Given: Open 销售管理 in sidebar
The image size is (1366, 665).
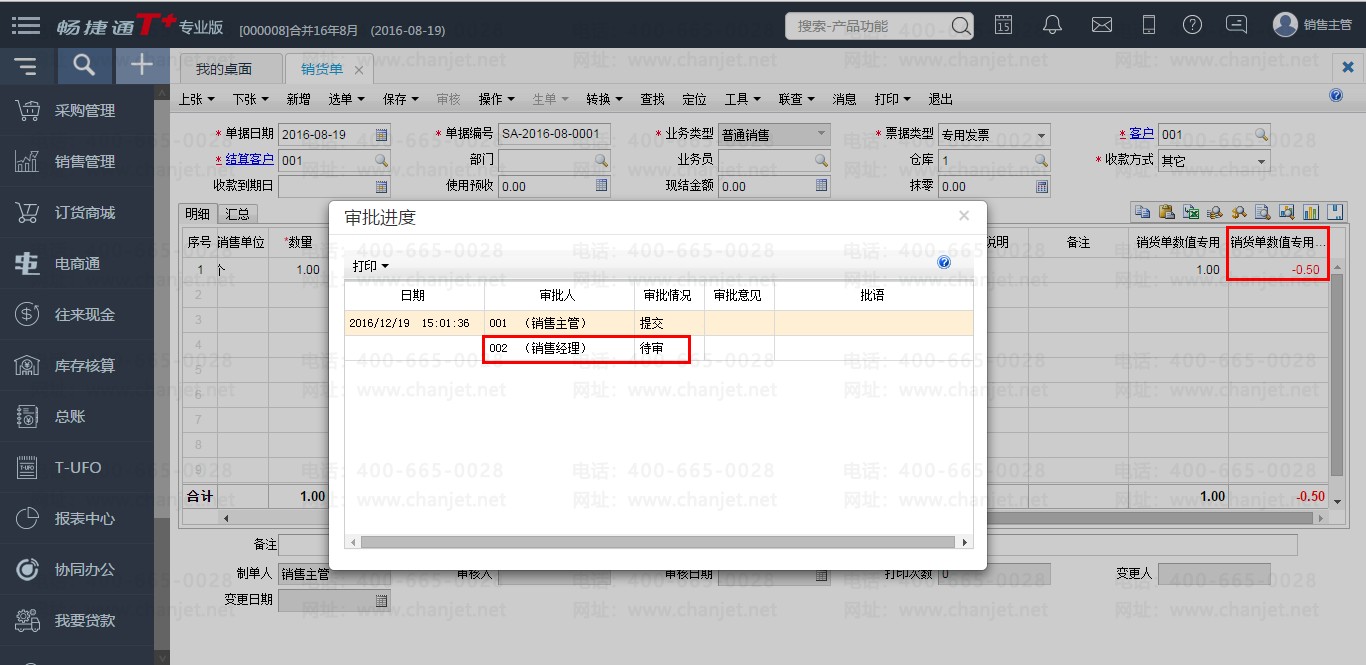Looking at the screenshot, I should [77, 161].
